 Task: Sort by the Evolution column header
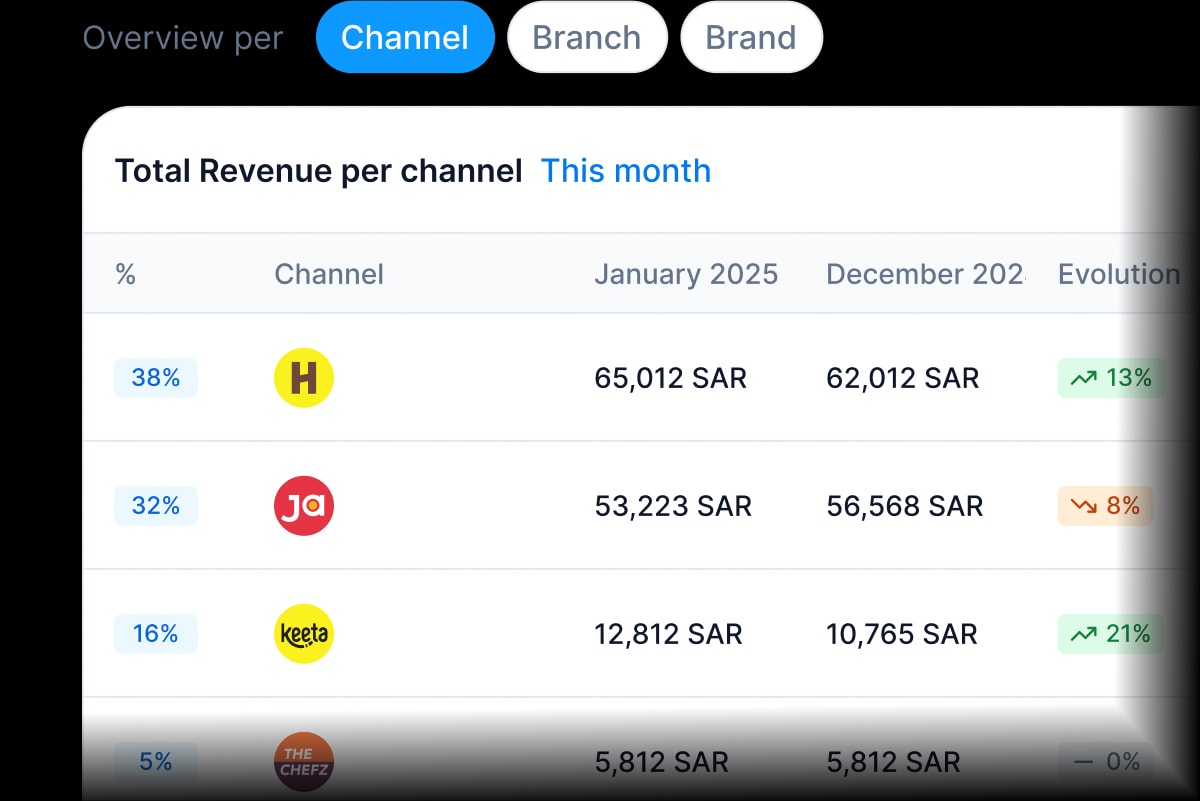click(x=1119, y=274)
